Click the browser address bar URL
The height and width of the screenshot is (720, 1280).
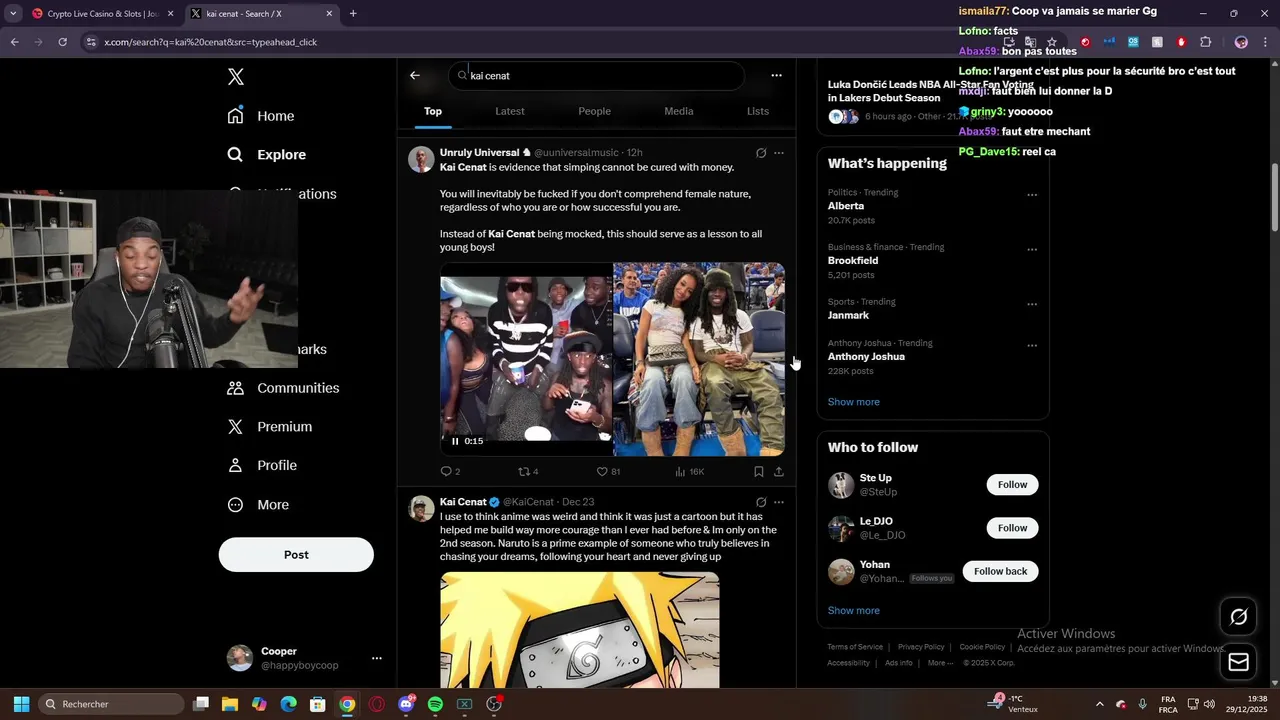point(210,42)
